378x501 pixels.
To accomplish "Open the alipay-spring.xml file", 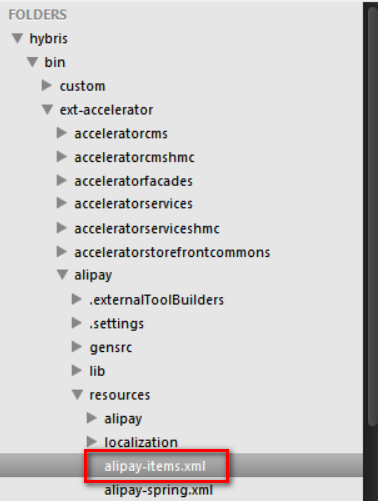I will (x=159, y=490).
